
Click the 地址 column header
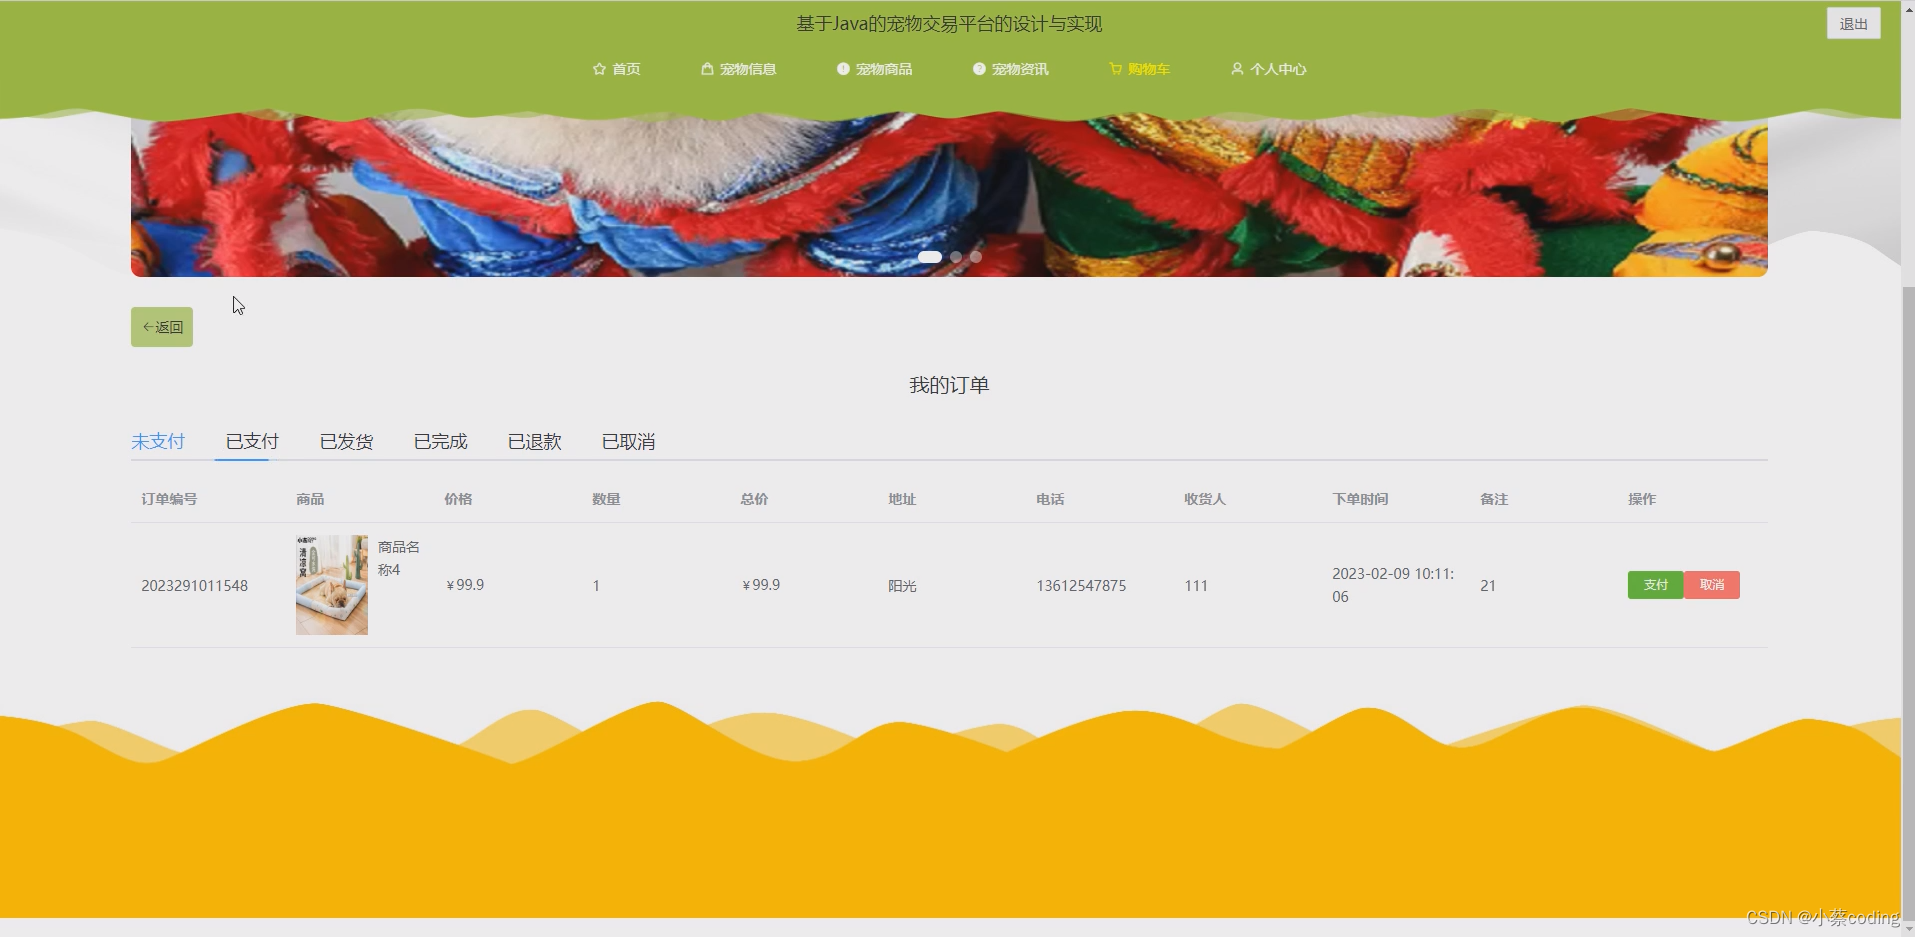(902, 499)
